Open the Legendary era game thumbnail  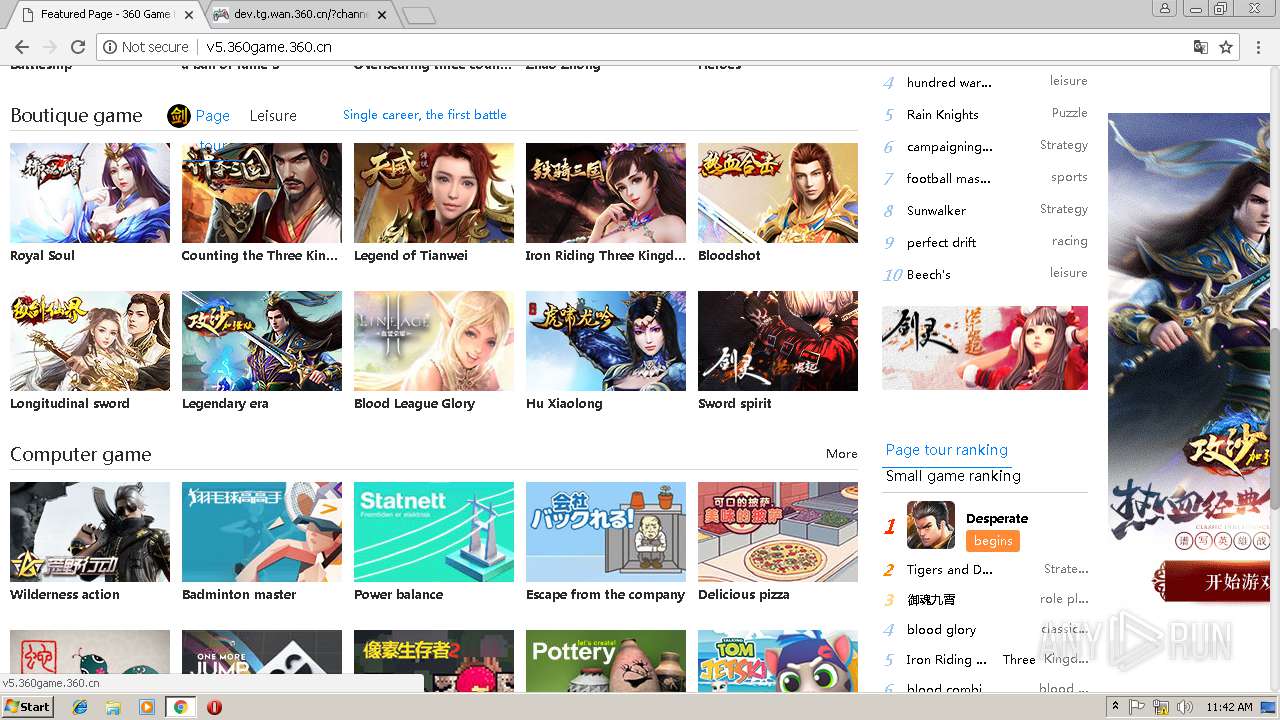coord(262,341)
